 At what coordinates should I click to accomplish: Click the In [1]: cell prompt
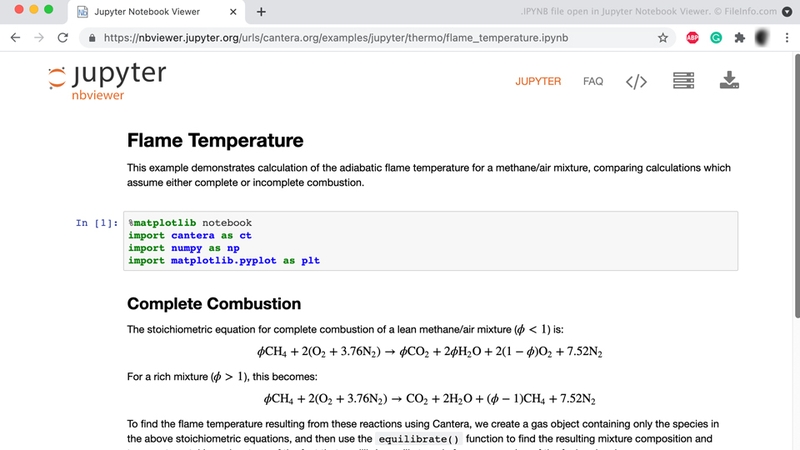tap(97, 223)
